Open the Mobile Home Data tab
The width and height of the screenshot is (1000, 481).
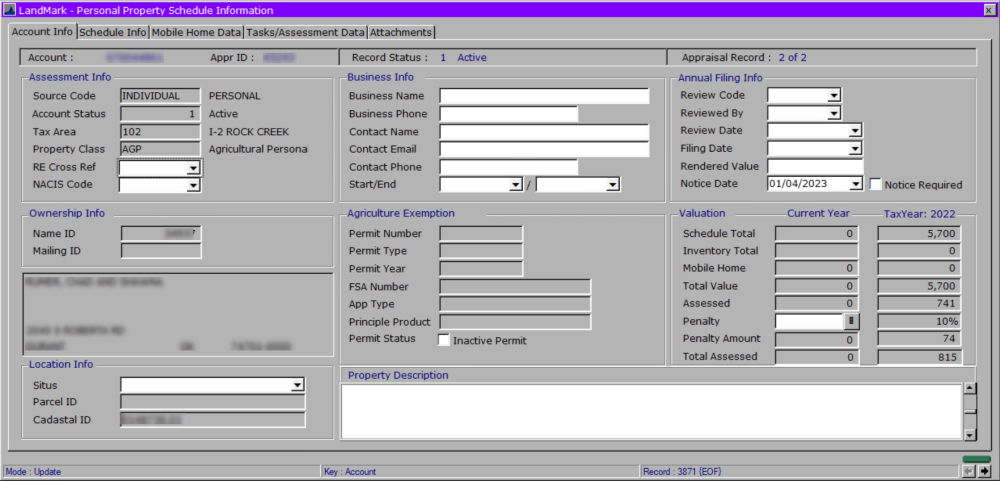[x=196, y=32]
